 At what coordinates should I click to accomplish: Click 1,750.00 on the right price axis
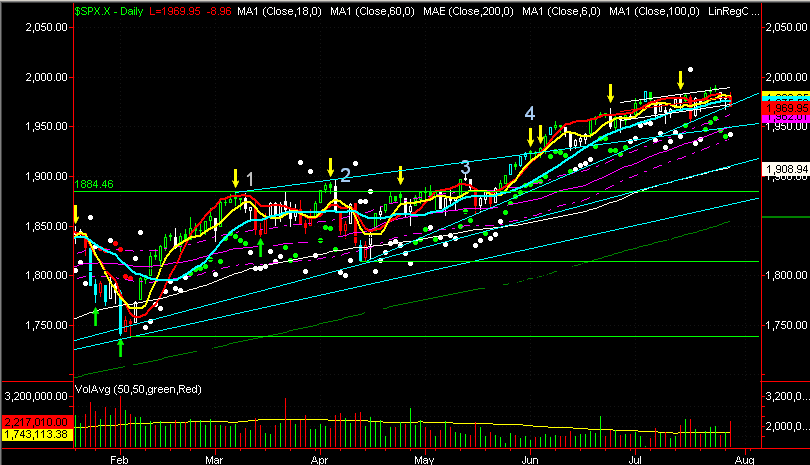point(786,325)
